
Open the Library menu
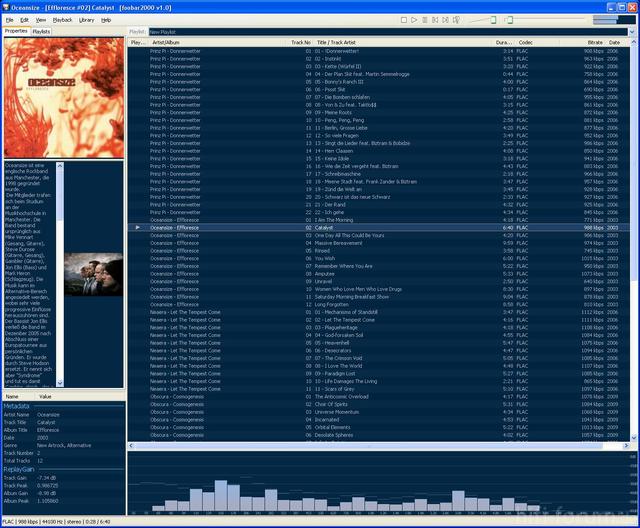(x=86, y=20)
